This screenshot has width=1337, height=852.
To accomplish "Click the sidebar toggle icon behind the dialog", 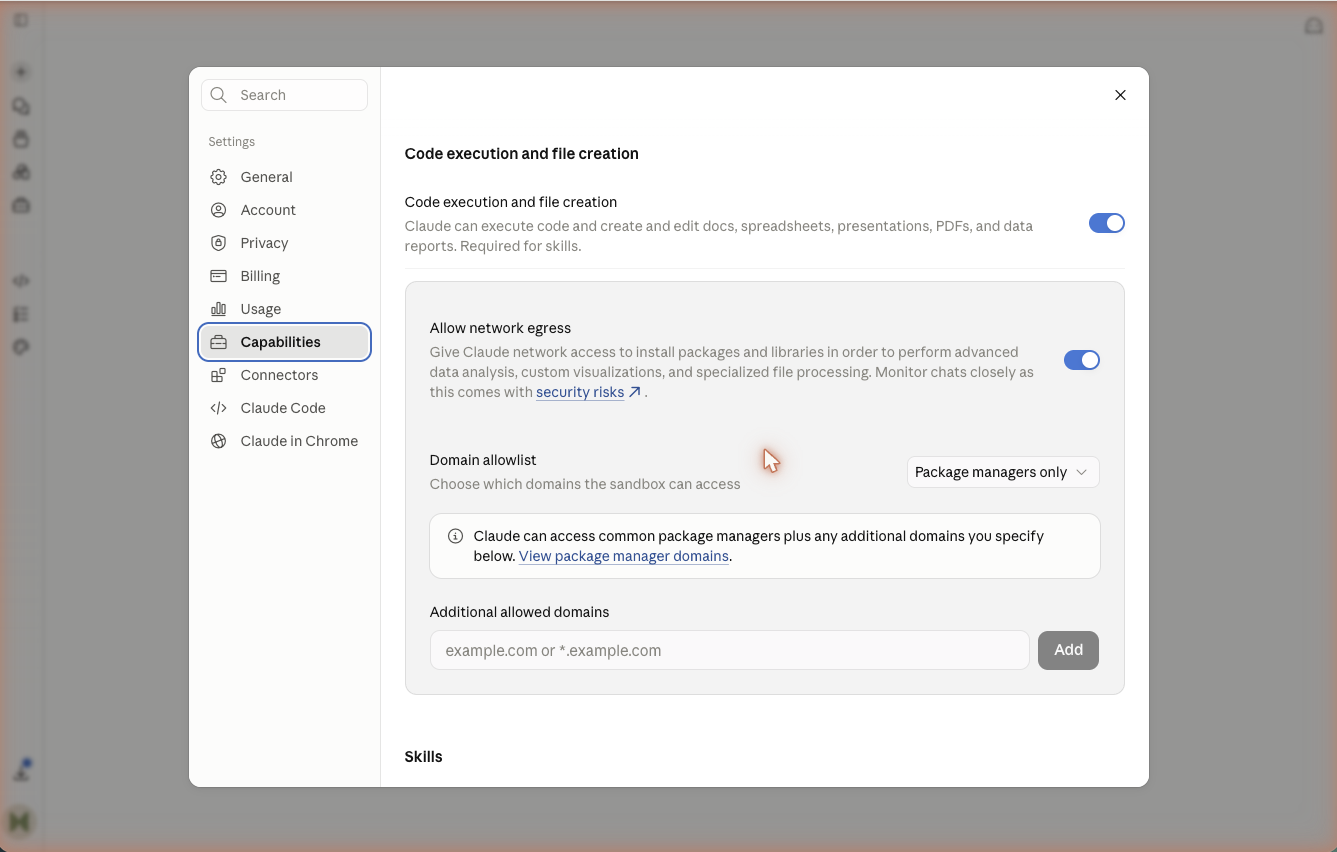I will point(21,20).
